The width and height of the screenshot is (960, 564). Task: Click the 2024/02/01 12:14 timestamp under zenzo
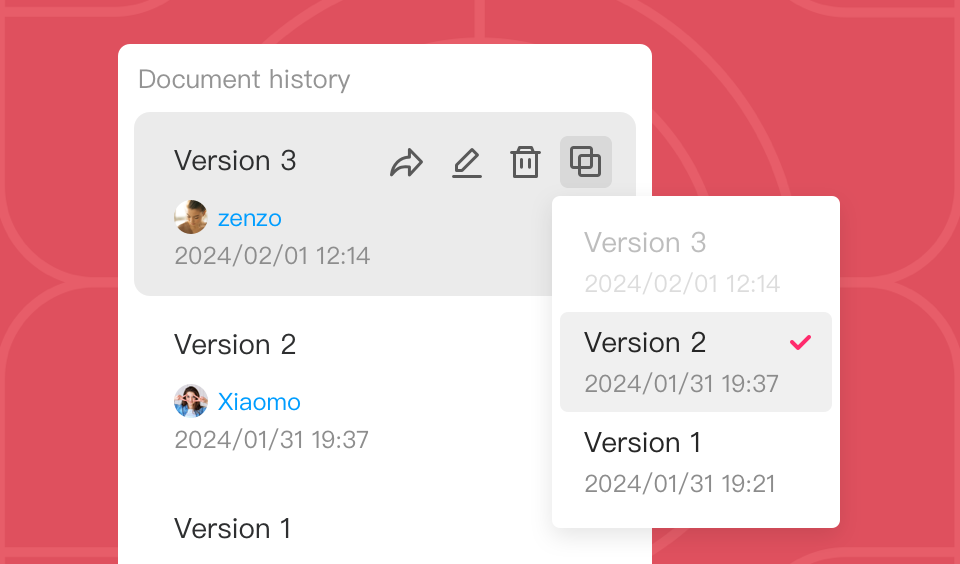[272, 255]
